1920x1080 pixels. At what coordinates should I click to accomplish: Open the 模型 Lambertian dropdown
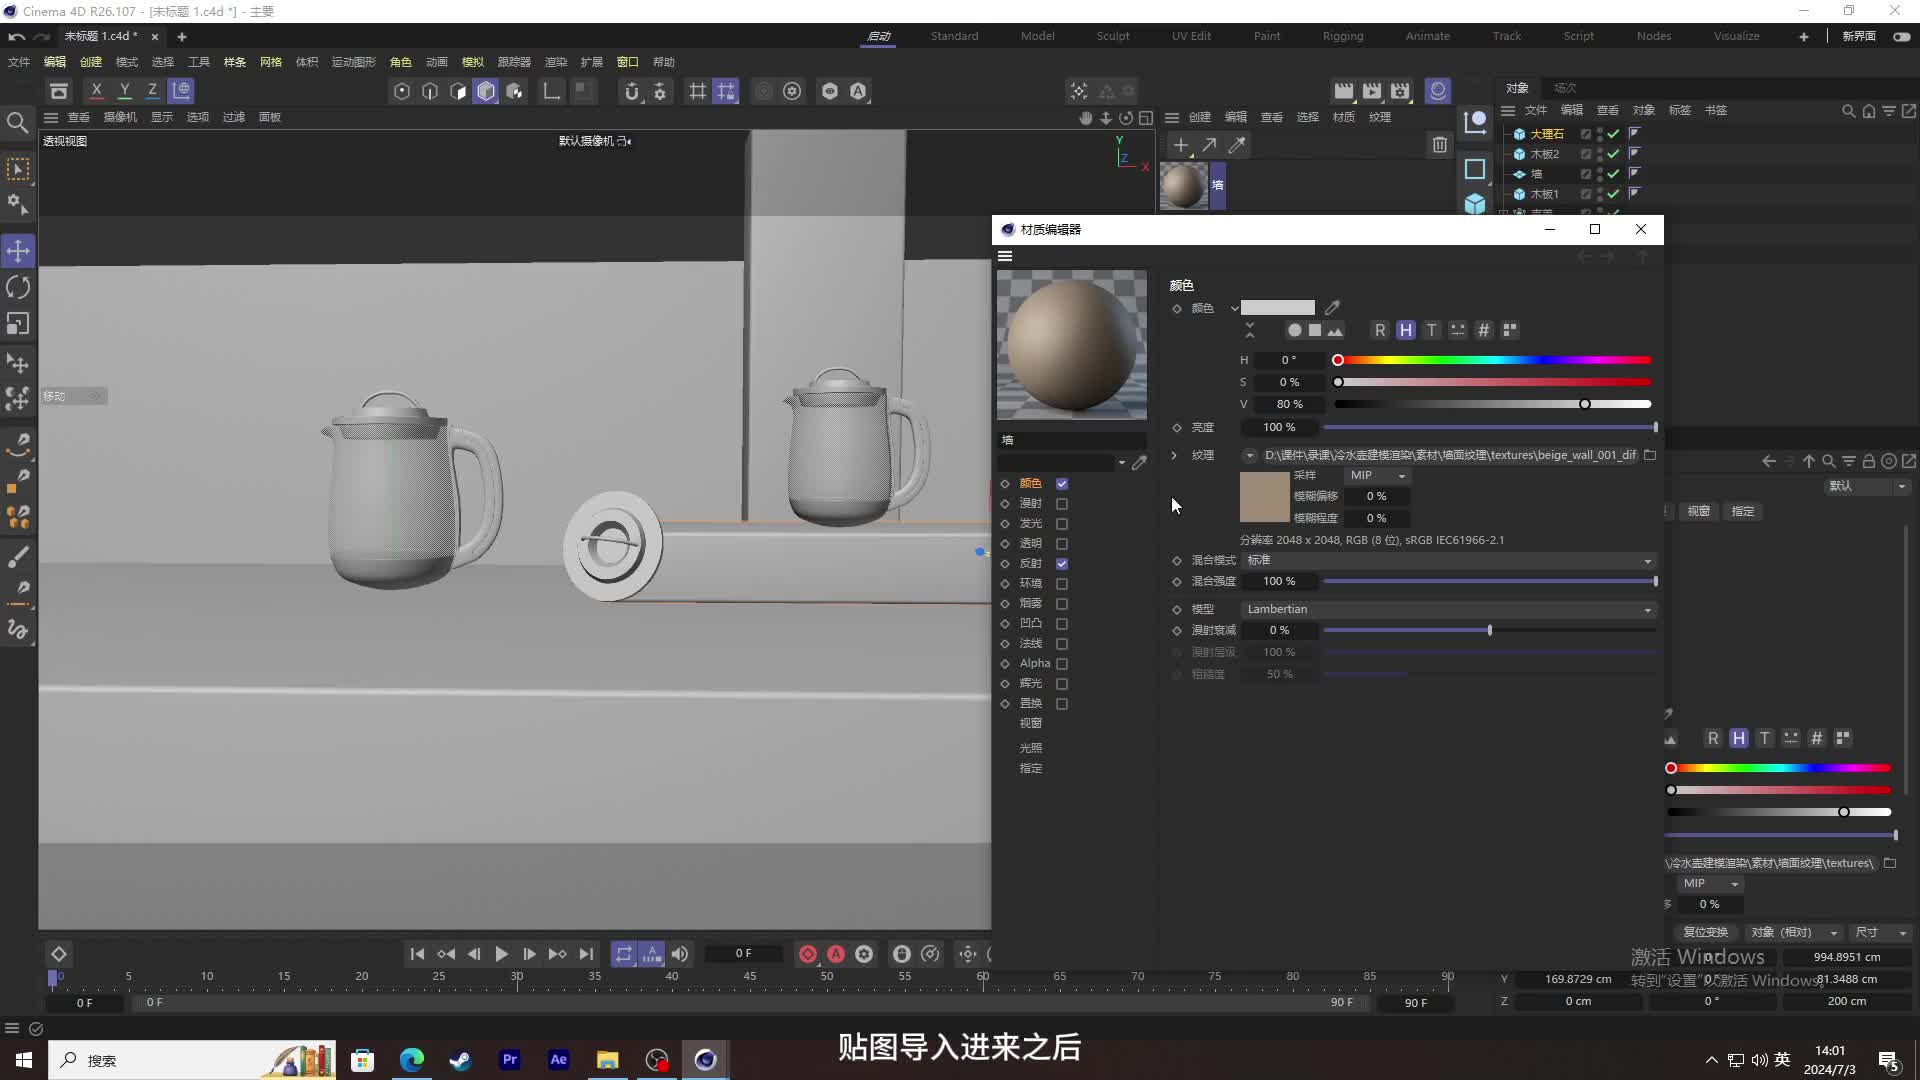pos(1449,609)
